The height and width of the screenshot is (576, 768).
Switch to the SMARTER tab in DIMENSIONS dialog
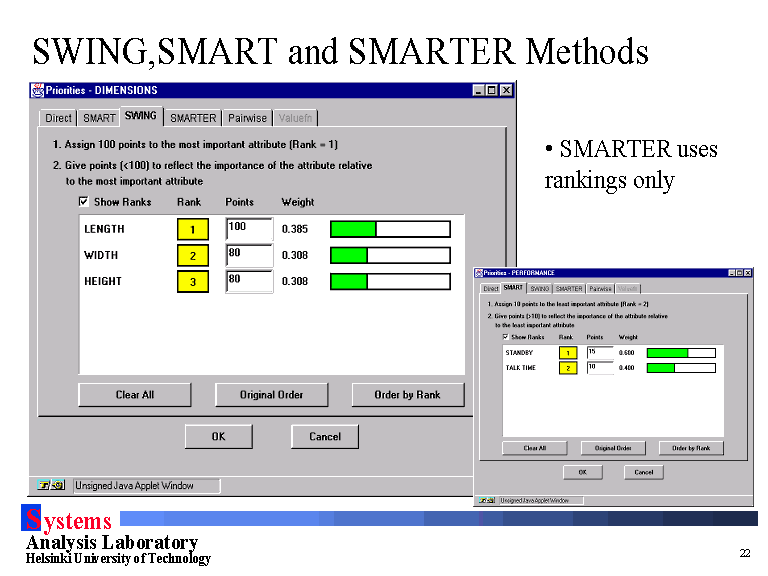pyautogui.click(x=193, y=118)
